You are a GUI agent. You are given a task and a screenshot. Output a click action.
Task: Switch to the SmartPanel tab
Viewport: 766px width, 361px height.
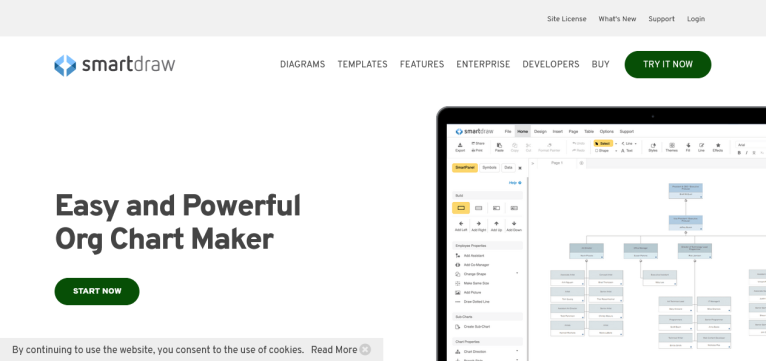pos(465,168)
